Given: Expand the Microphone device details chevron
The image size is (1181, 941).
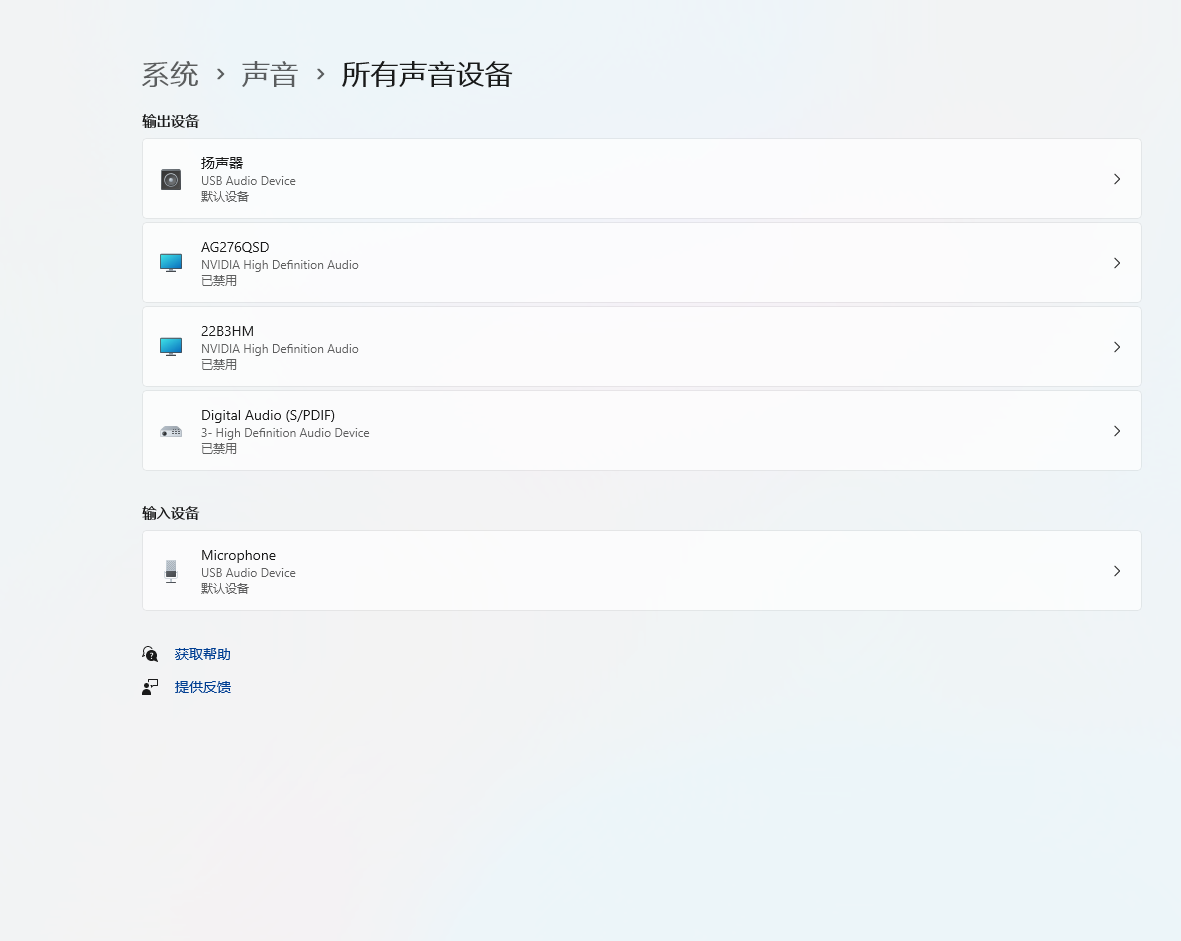Looking at the screenshot, I should [1117, 570].
